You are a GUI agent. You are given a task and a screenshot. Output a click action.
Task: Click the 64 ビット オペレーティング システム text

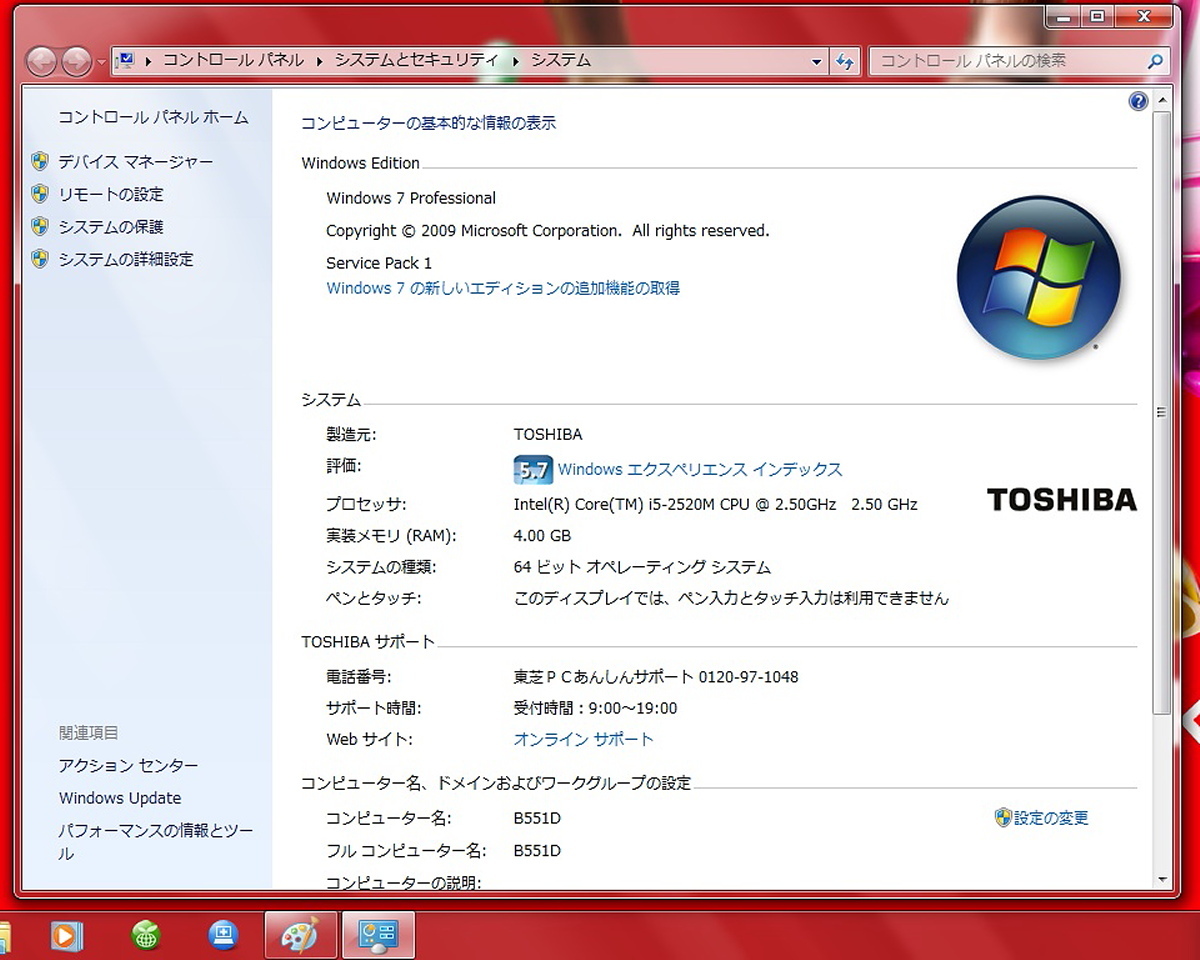pyautogui.click(x=642, y=567)
